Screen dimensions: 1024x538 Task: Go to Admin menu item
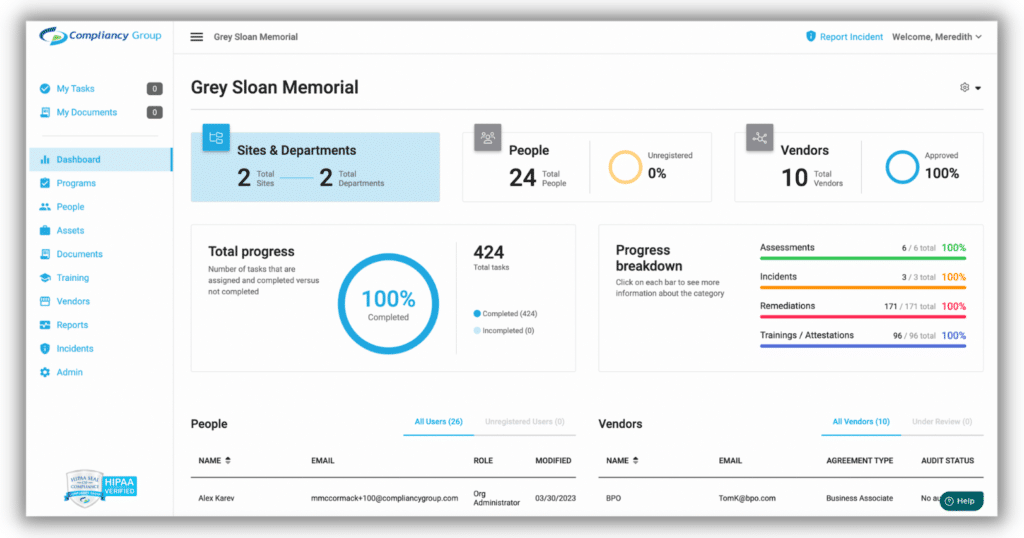69,372
